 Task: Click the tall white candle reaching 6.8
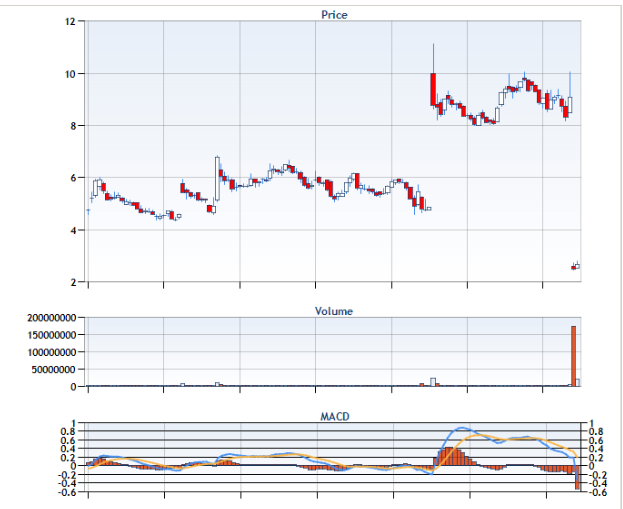(x=217, y=176)
